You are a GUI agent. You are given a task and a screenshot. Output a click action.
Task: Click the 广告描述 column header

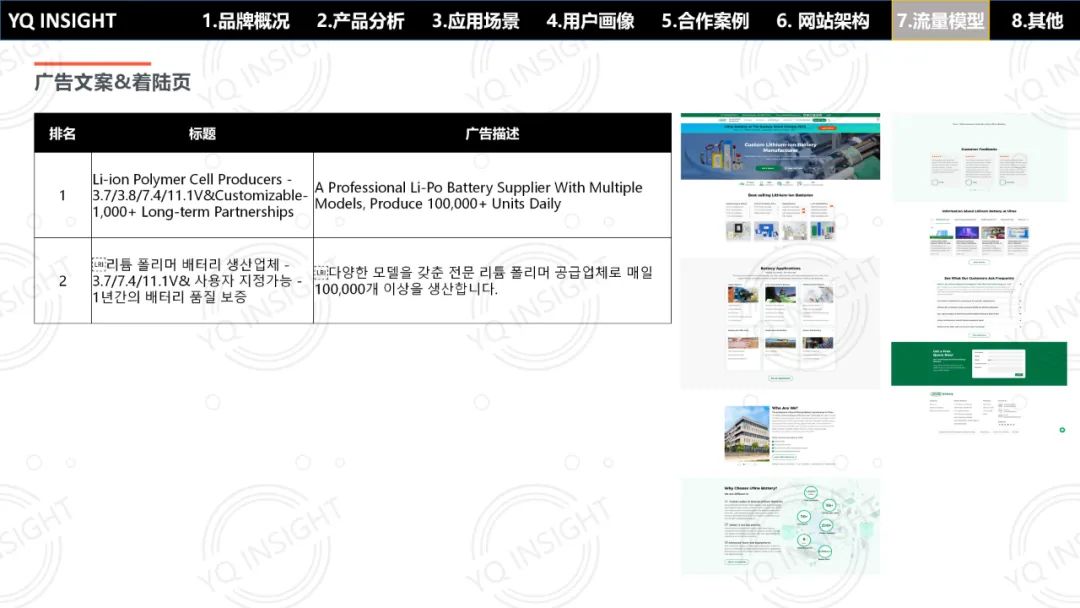pyautogui.click(x=492, y=134)
